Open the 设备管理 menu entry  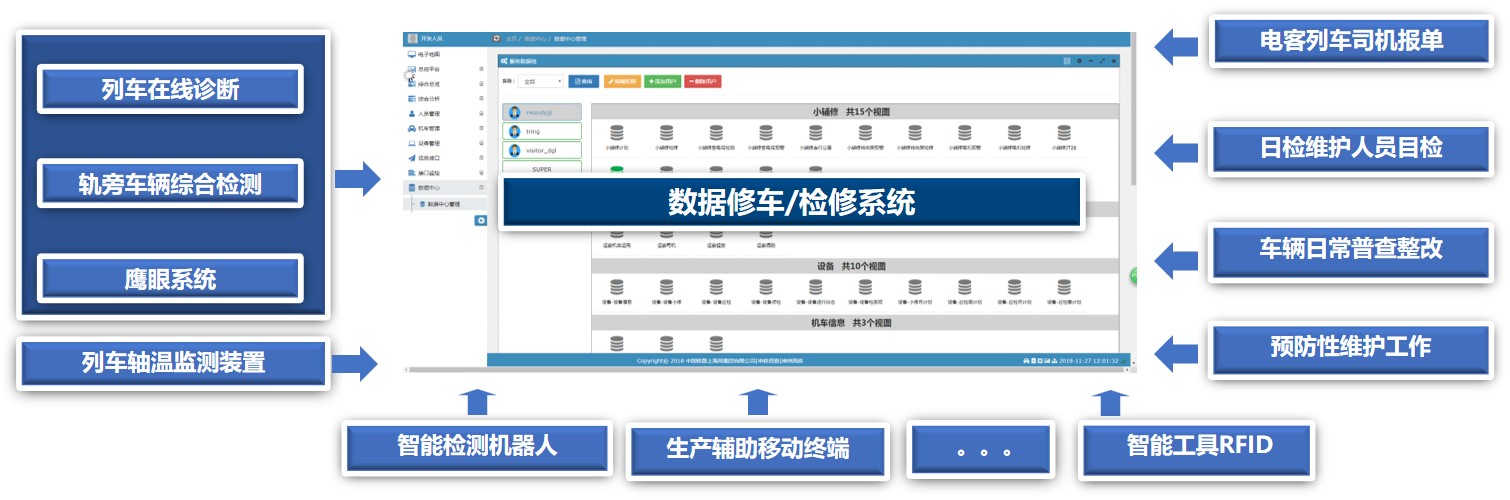tap(429, 143)
